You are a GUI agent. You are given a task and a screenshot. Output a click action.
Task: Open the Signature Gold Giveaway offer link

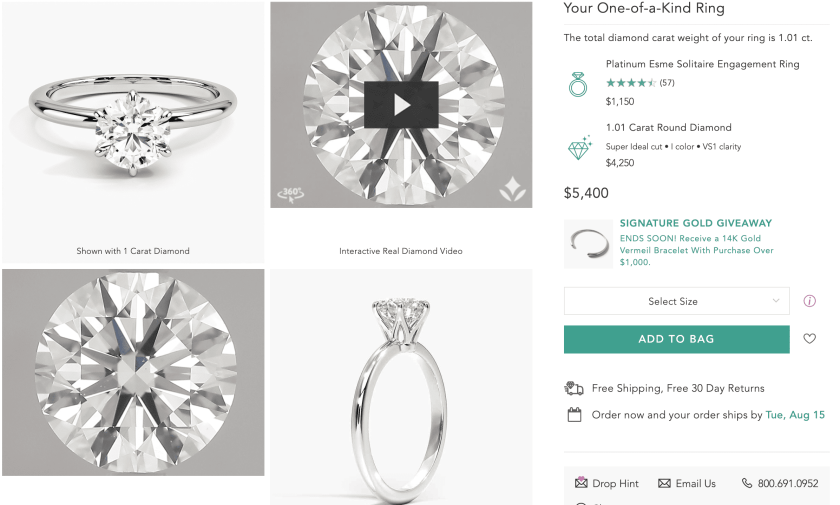pyautogui.click(x=696, y=224)
